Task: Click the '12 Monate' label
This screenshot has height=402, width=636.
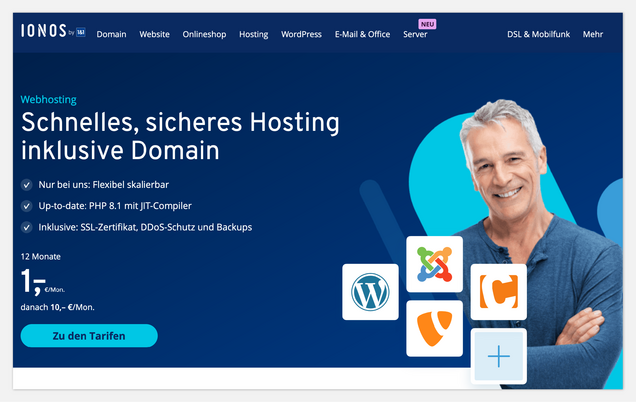Action: tap(41, 257)
